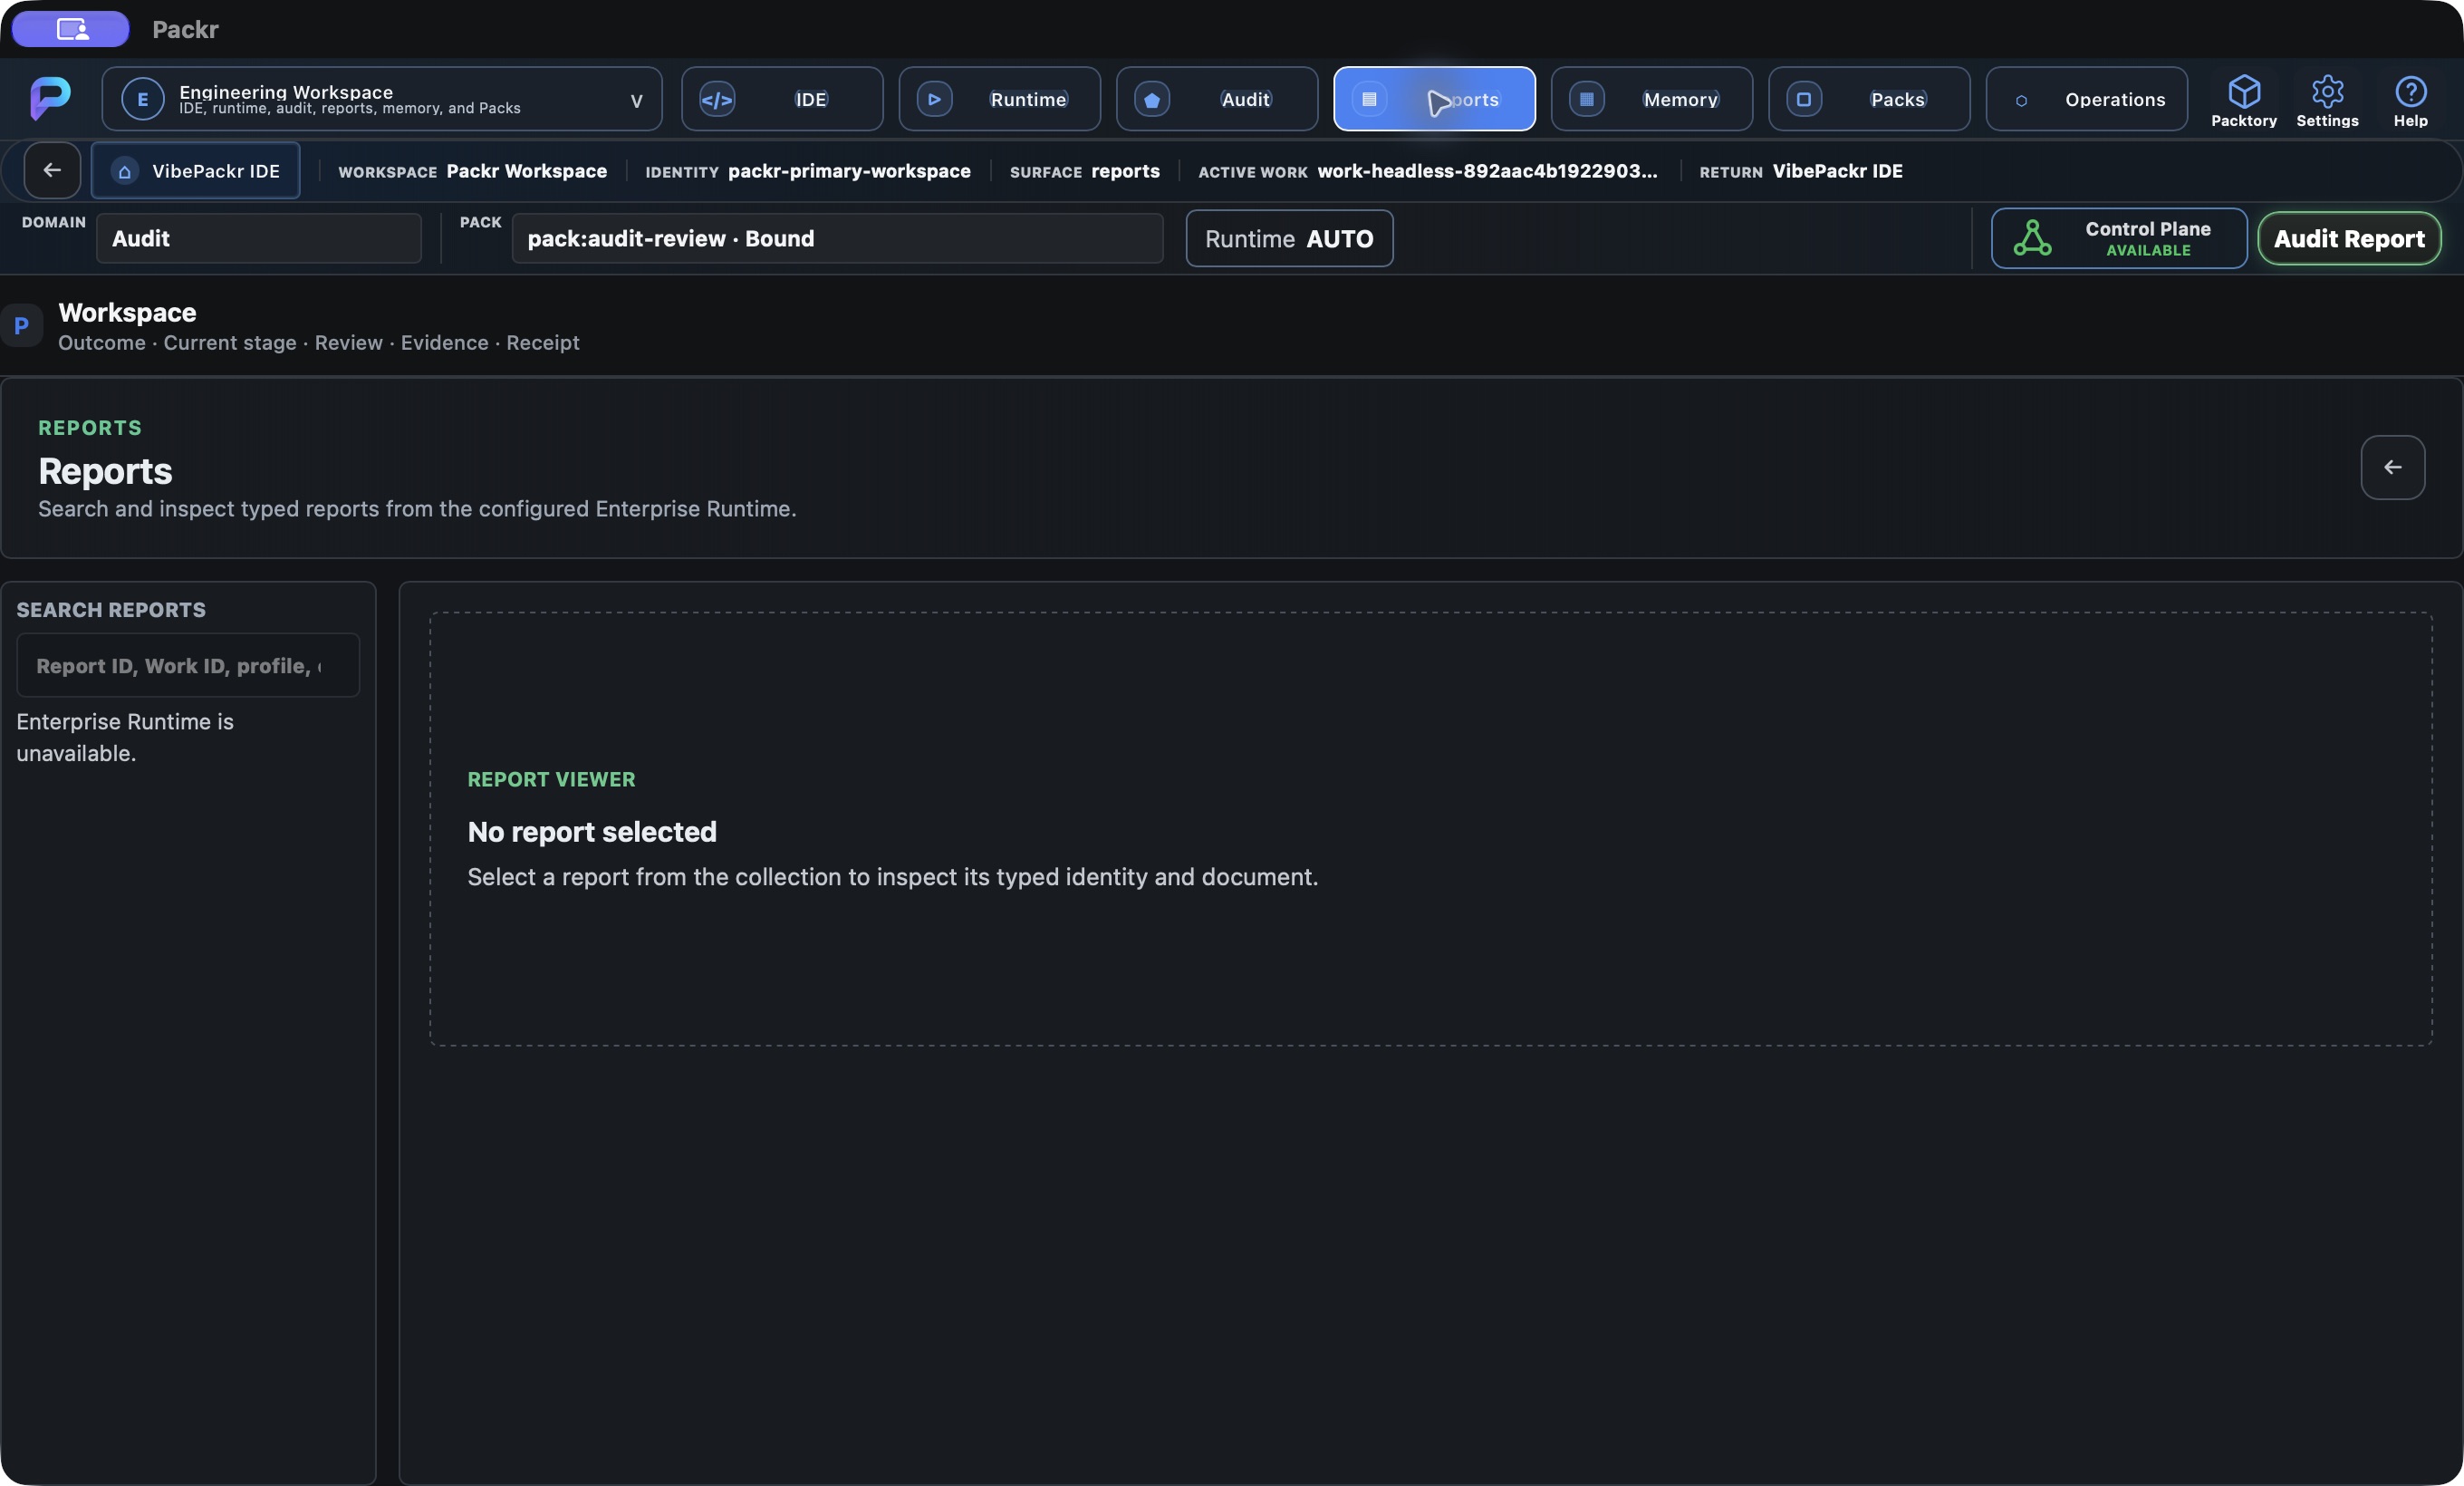Click the Reports tab square icon
This screenshot has width=2464, height=1486.
[x=1369, y=99]
